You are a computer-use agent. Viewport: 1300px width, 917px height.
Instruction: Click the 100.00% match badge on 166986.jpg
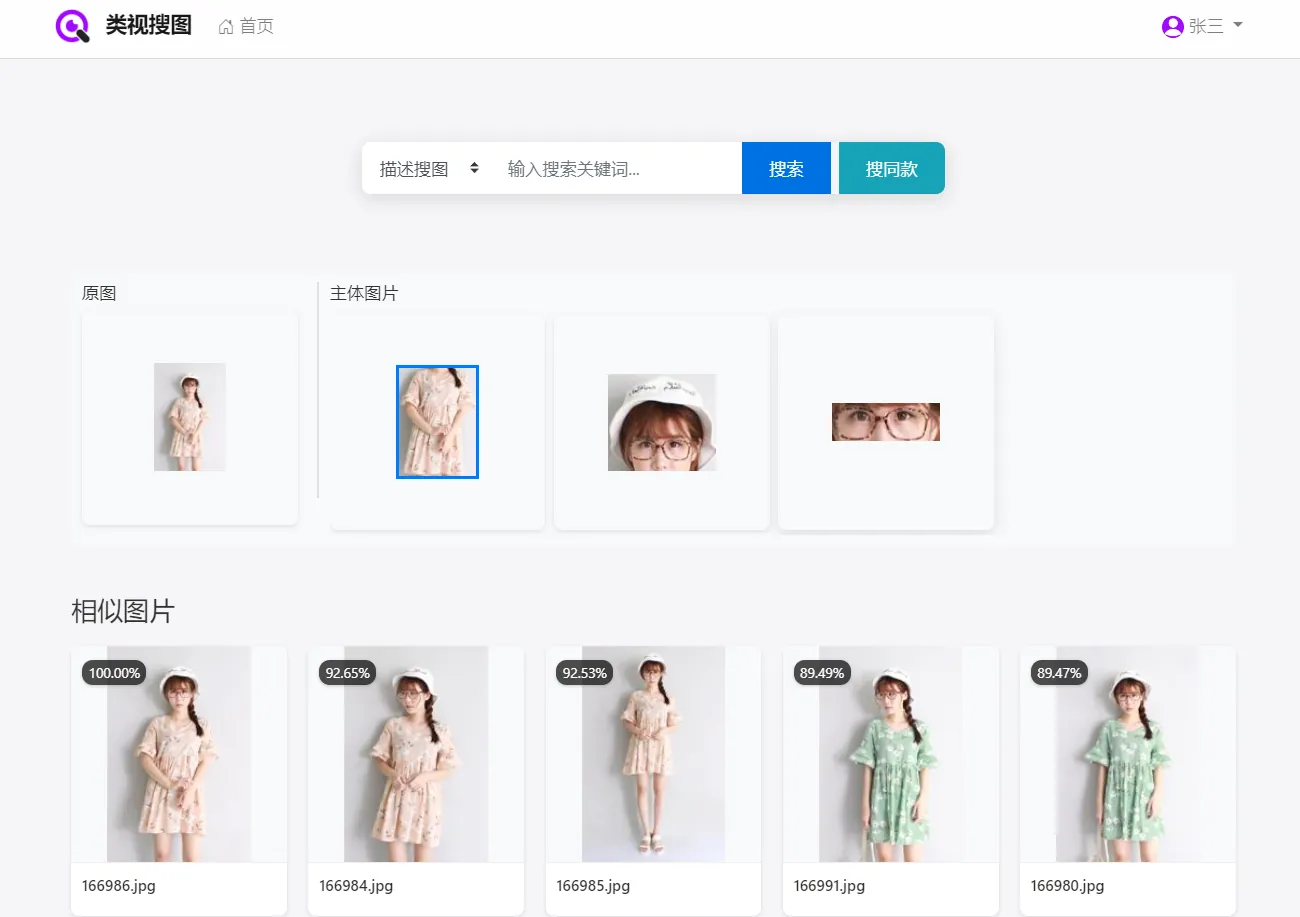pos(113,673)
